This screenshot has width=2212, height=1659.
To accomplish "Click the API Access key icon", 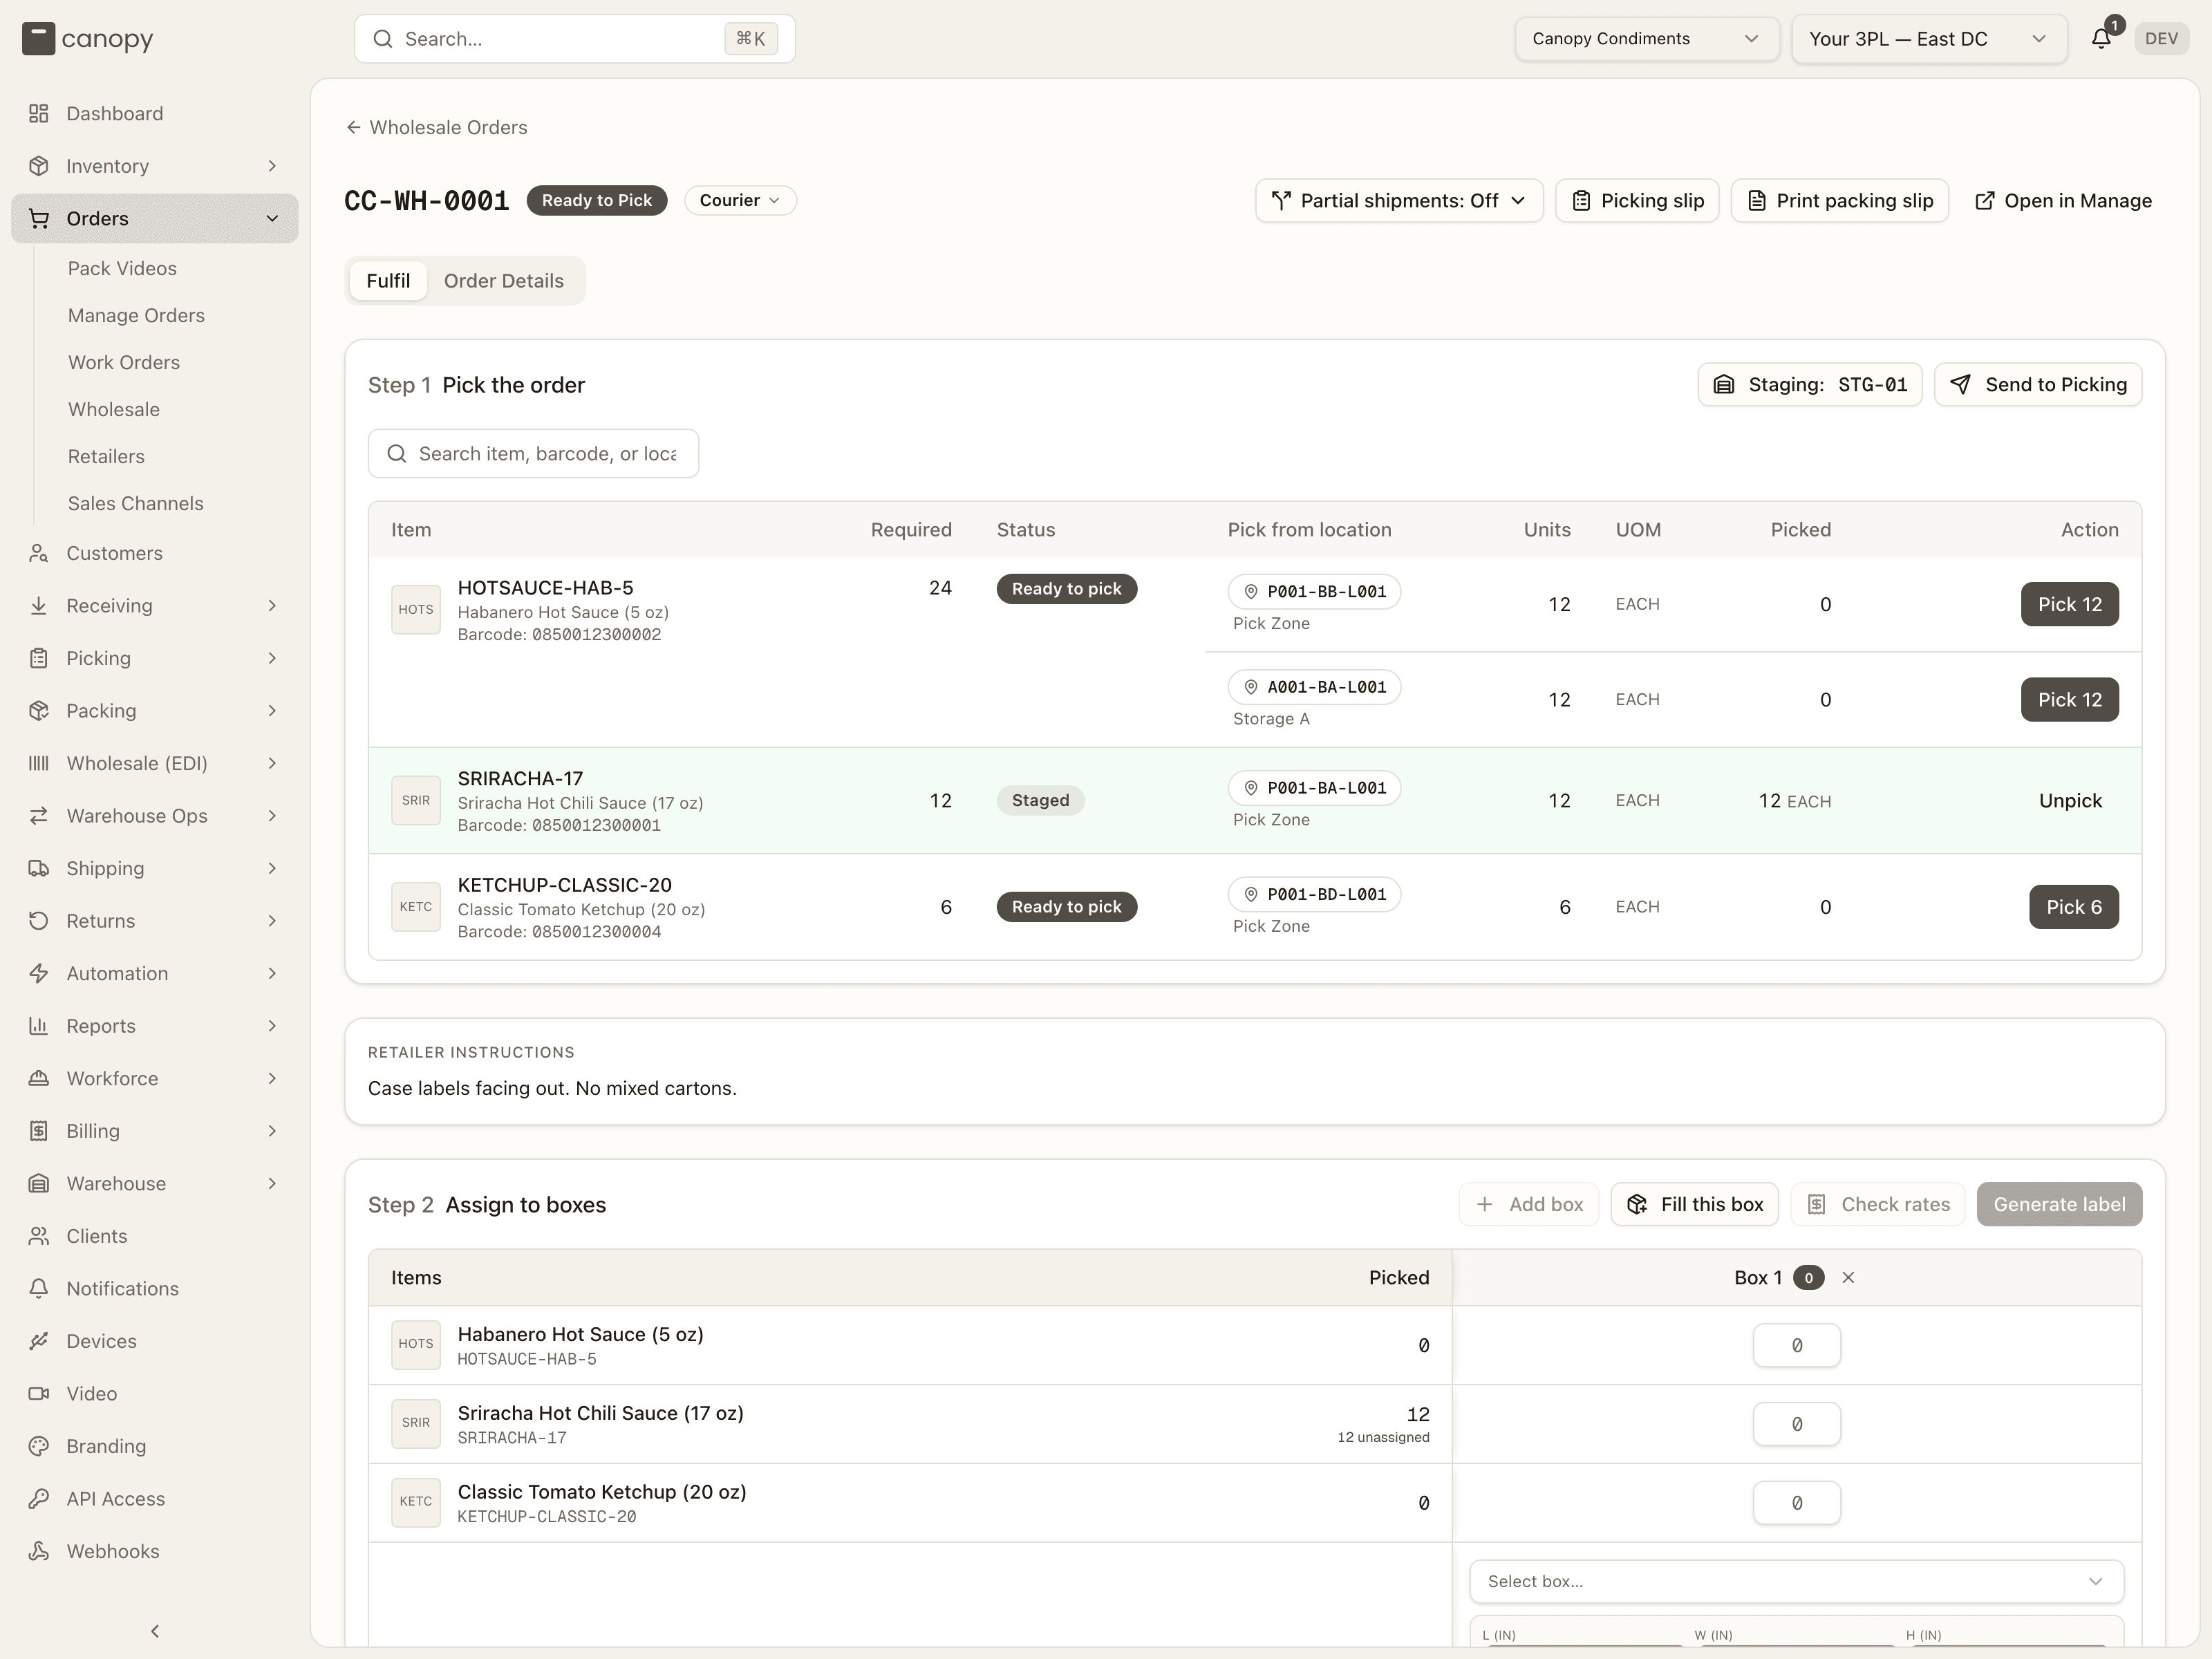I will (39, 1498).
